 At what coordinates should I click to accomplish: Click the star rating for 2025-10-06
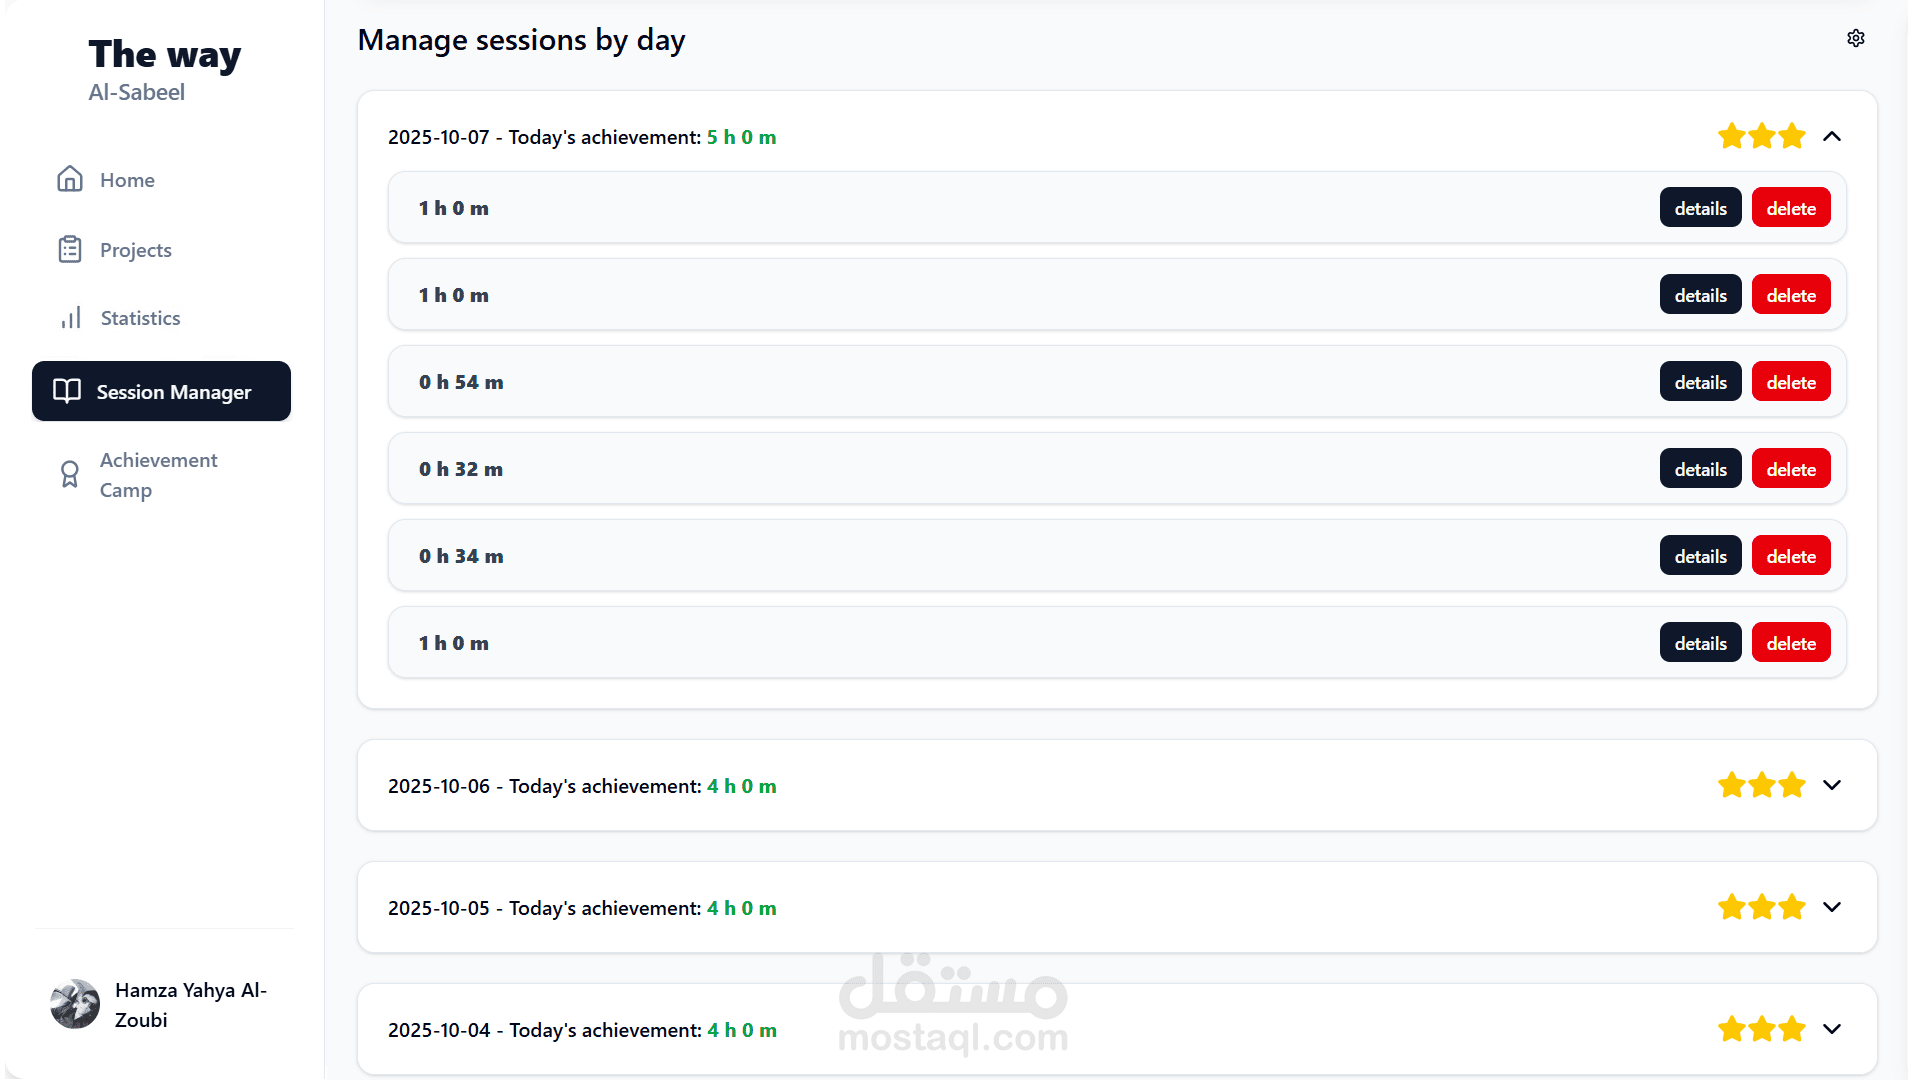pos(1762,785)
